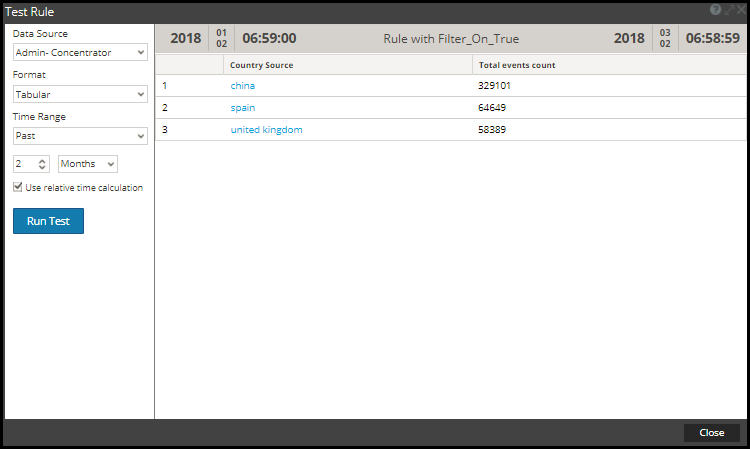Click the Rule with Filter_On_True title

[x=451, y=39]
